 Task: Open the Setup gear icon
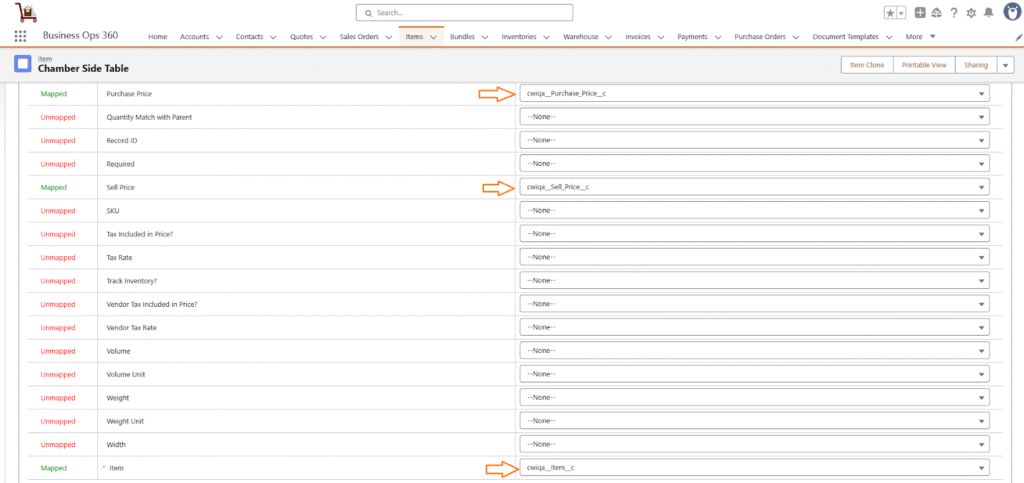971,13
